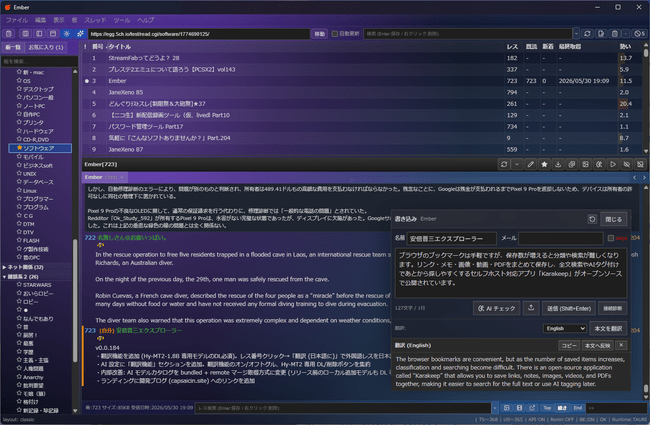Screen dimensions: 650x425
Task: Click the download icon in thread toolbar
Action: pyautogui.click(x=558, y=165)
